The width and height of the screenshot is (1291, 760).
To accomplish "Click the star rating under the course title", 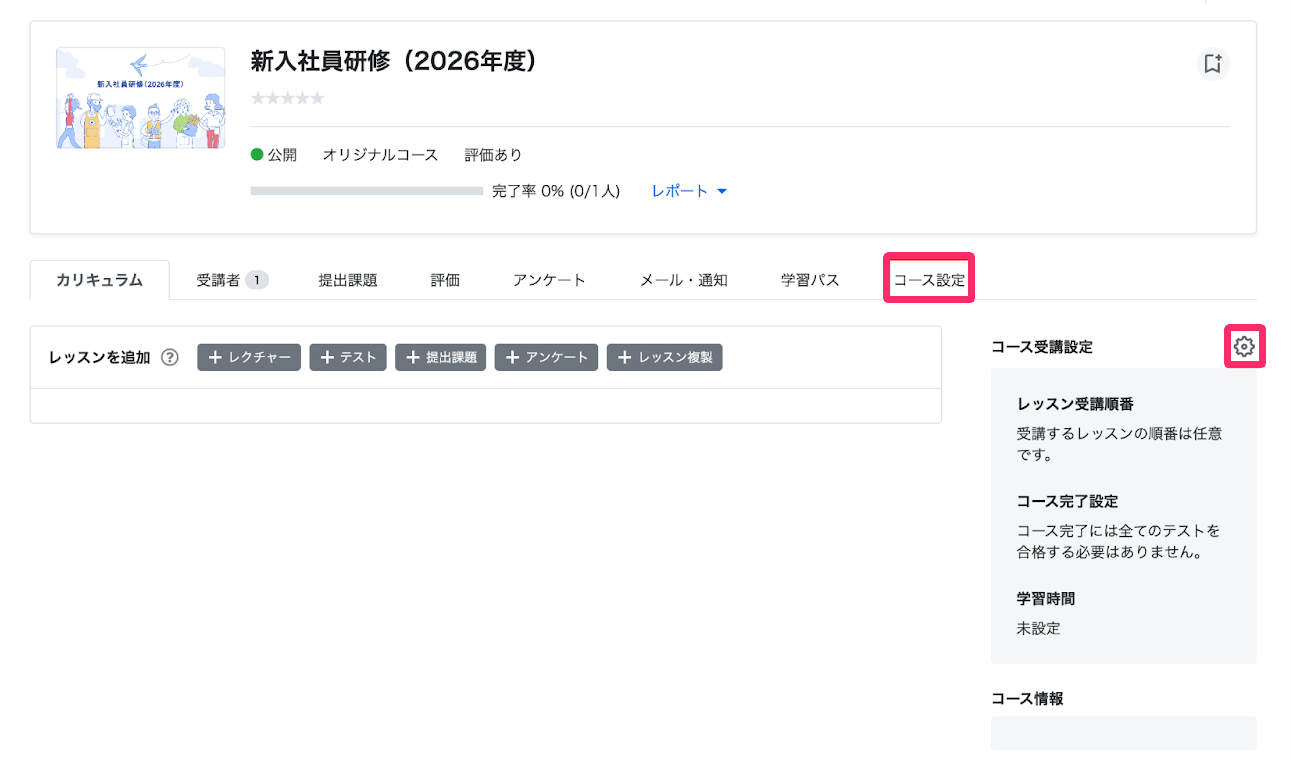I will tap(287, 98).
